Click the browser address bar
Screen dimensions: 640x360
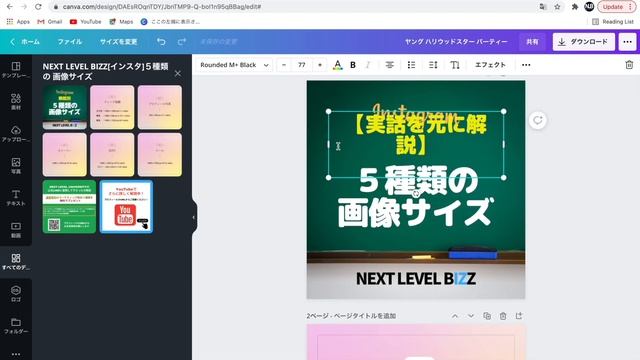[294, 7]
